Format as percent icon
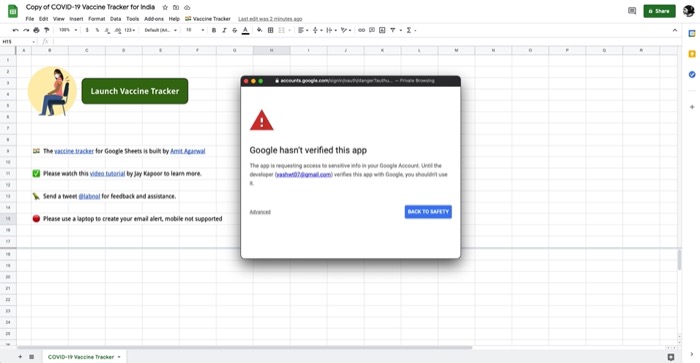This screenshot has width=700, height=363. 97,30
